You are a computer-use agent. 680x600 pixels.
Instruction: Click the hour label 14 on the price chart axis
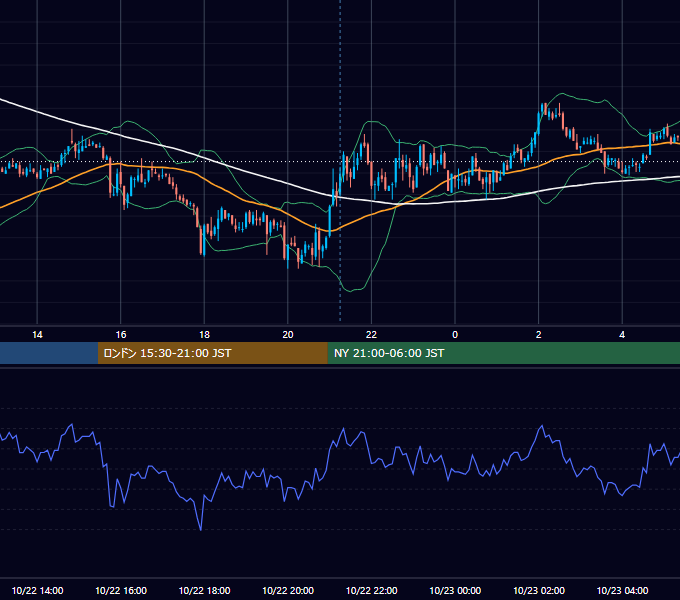pos(37,335)
